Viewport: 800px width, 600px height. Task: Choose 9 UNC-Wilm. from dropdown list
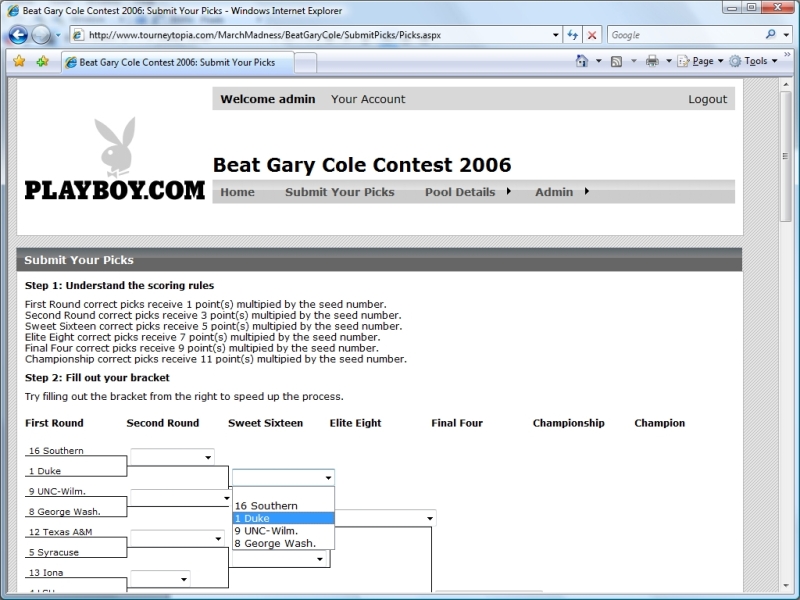[283, 531]
